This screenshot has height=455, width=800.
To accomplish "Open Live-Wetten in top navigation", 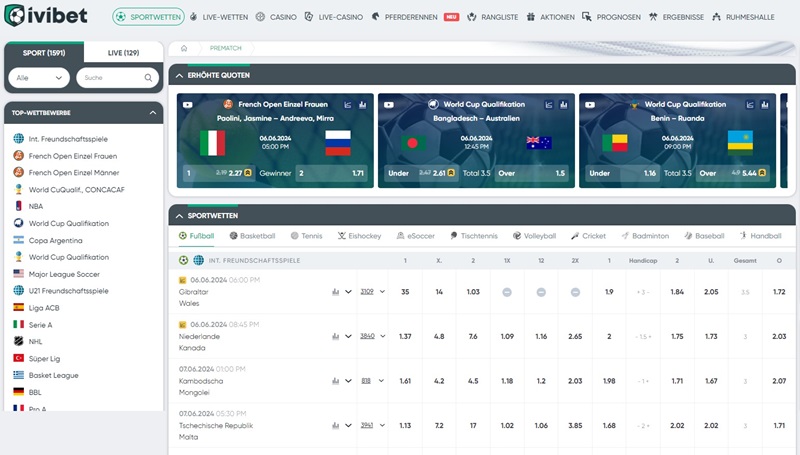I will pos(219,17).
